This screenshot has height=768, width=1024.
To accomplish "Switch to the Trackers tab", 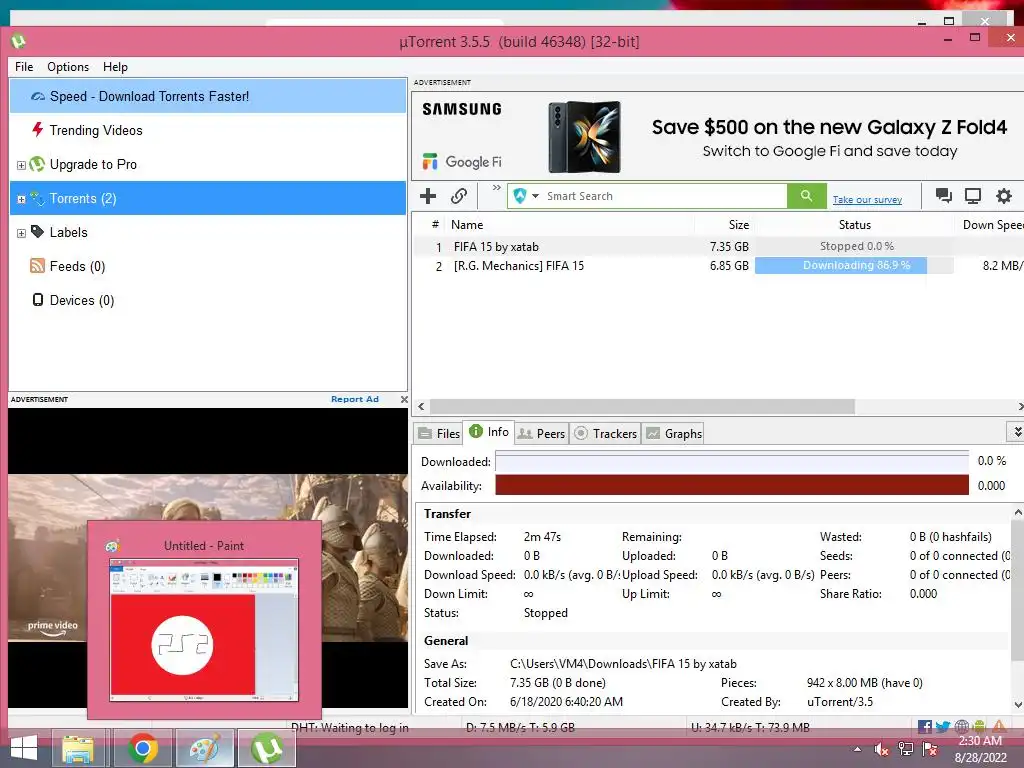I will click(x=605, y=434).
